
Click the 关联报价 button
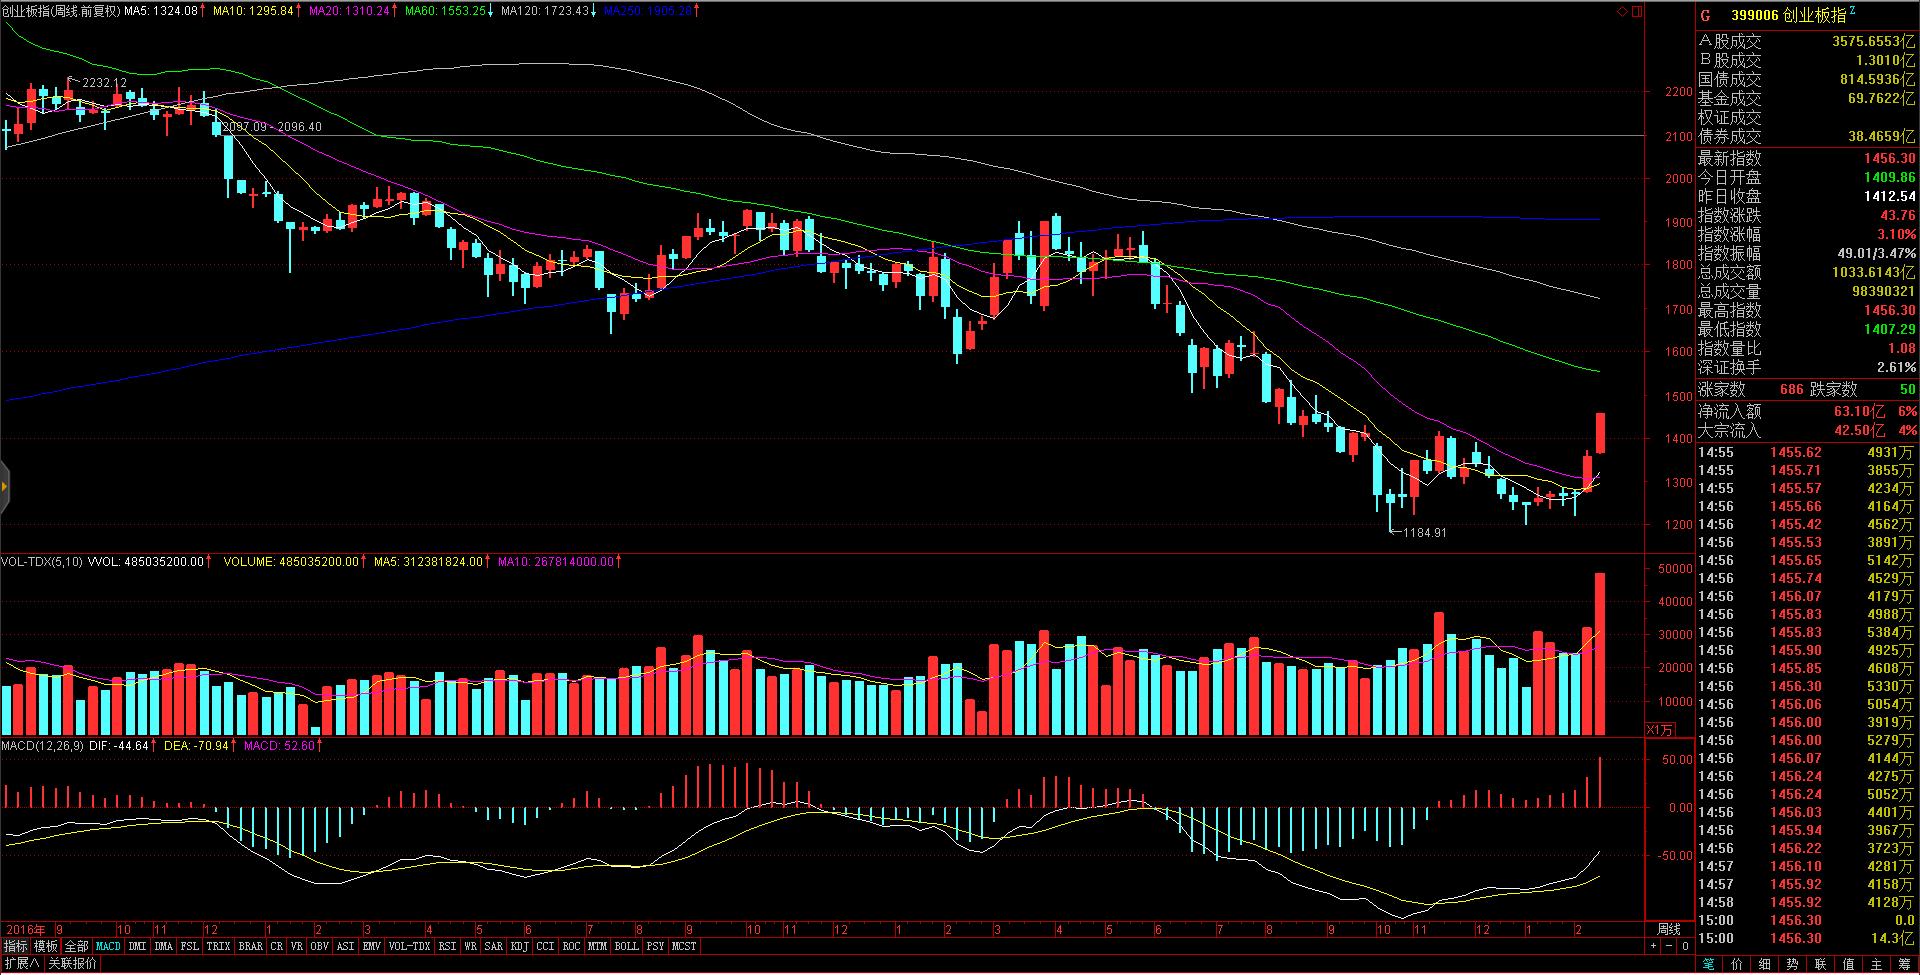(x=73, y=964)
